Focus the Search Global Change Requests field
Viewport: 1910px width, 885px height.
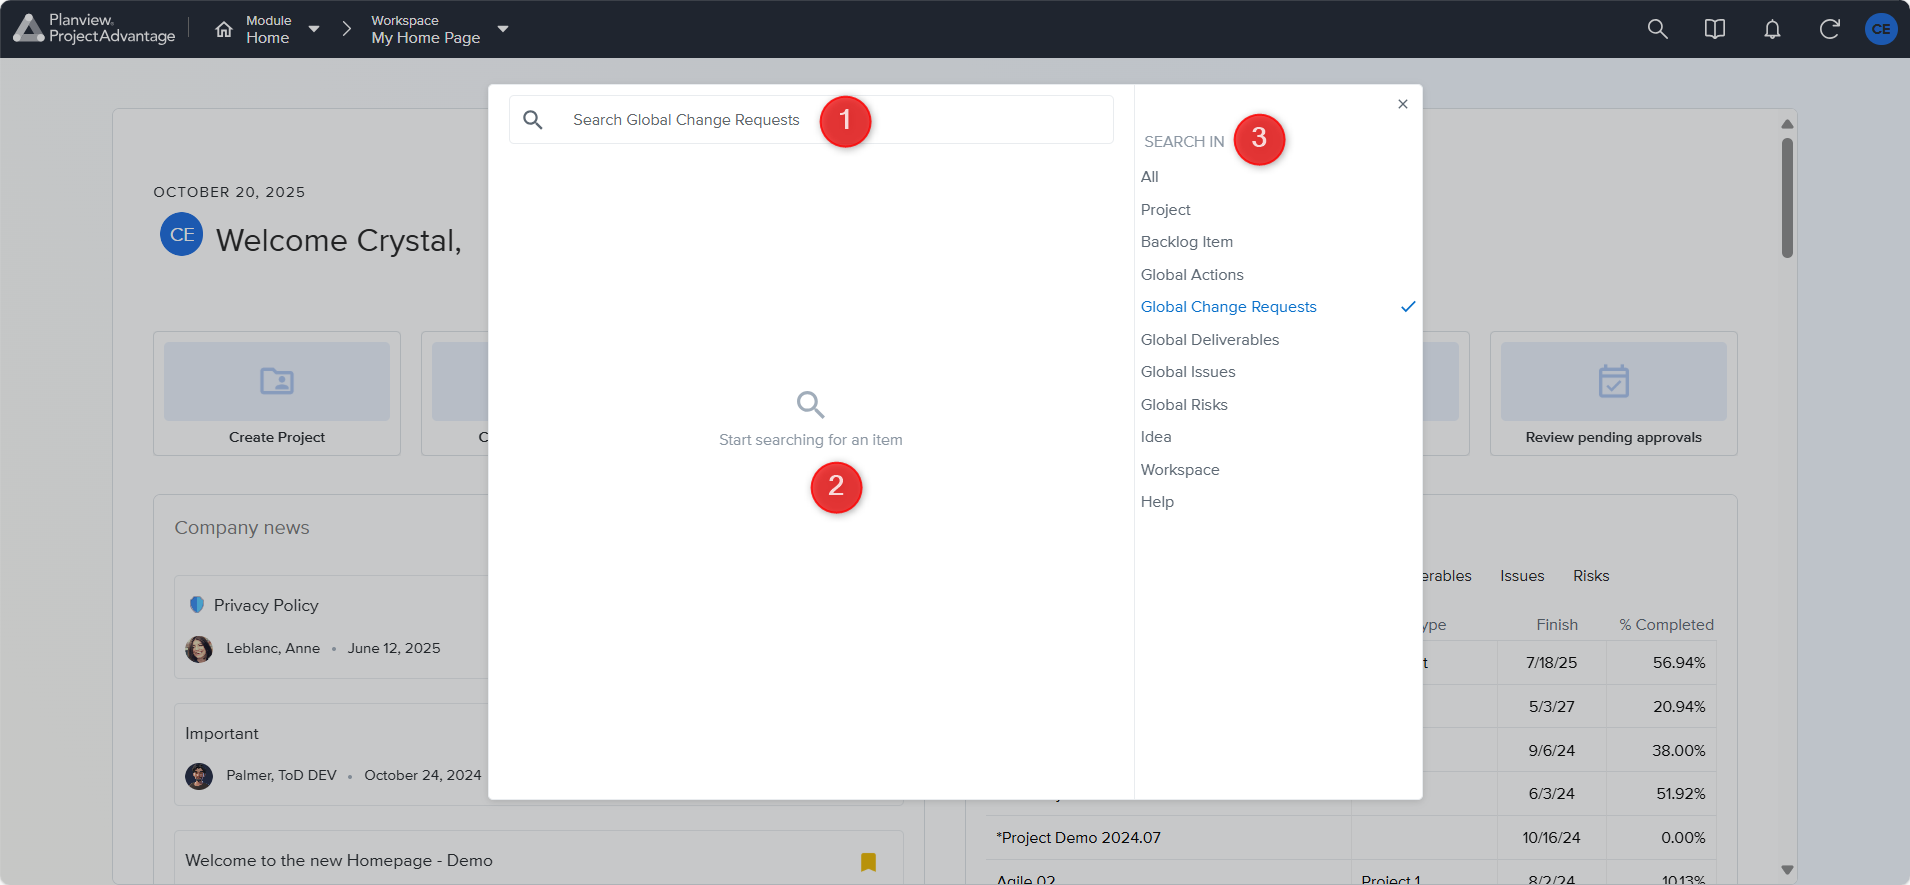(x=690, y=120)
